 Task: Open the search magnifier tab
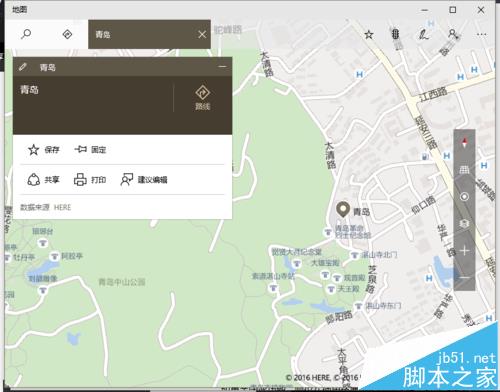pos(26,34)
